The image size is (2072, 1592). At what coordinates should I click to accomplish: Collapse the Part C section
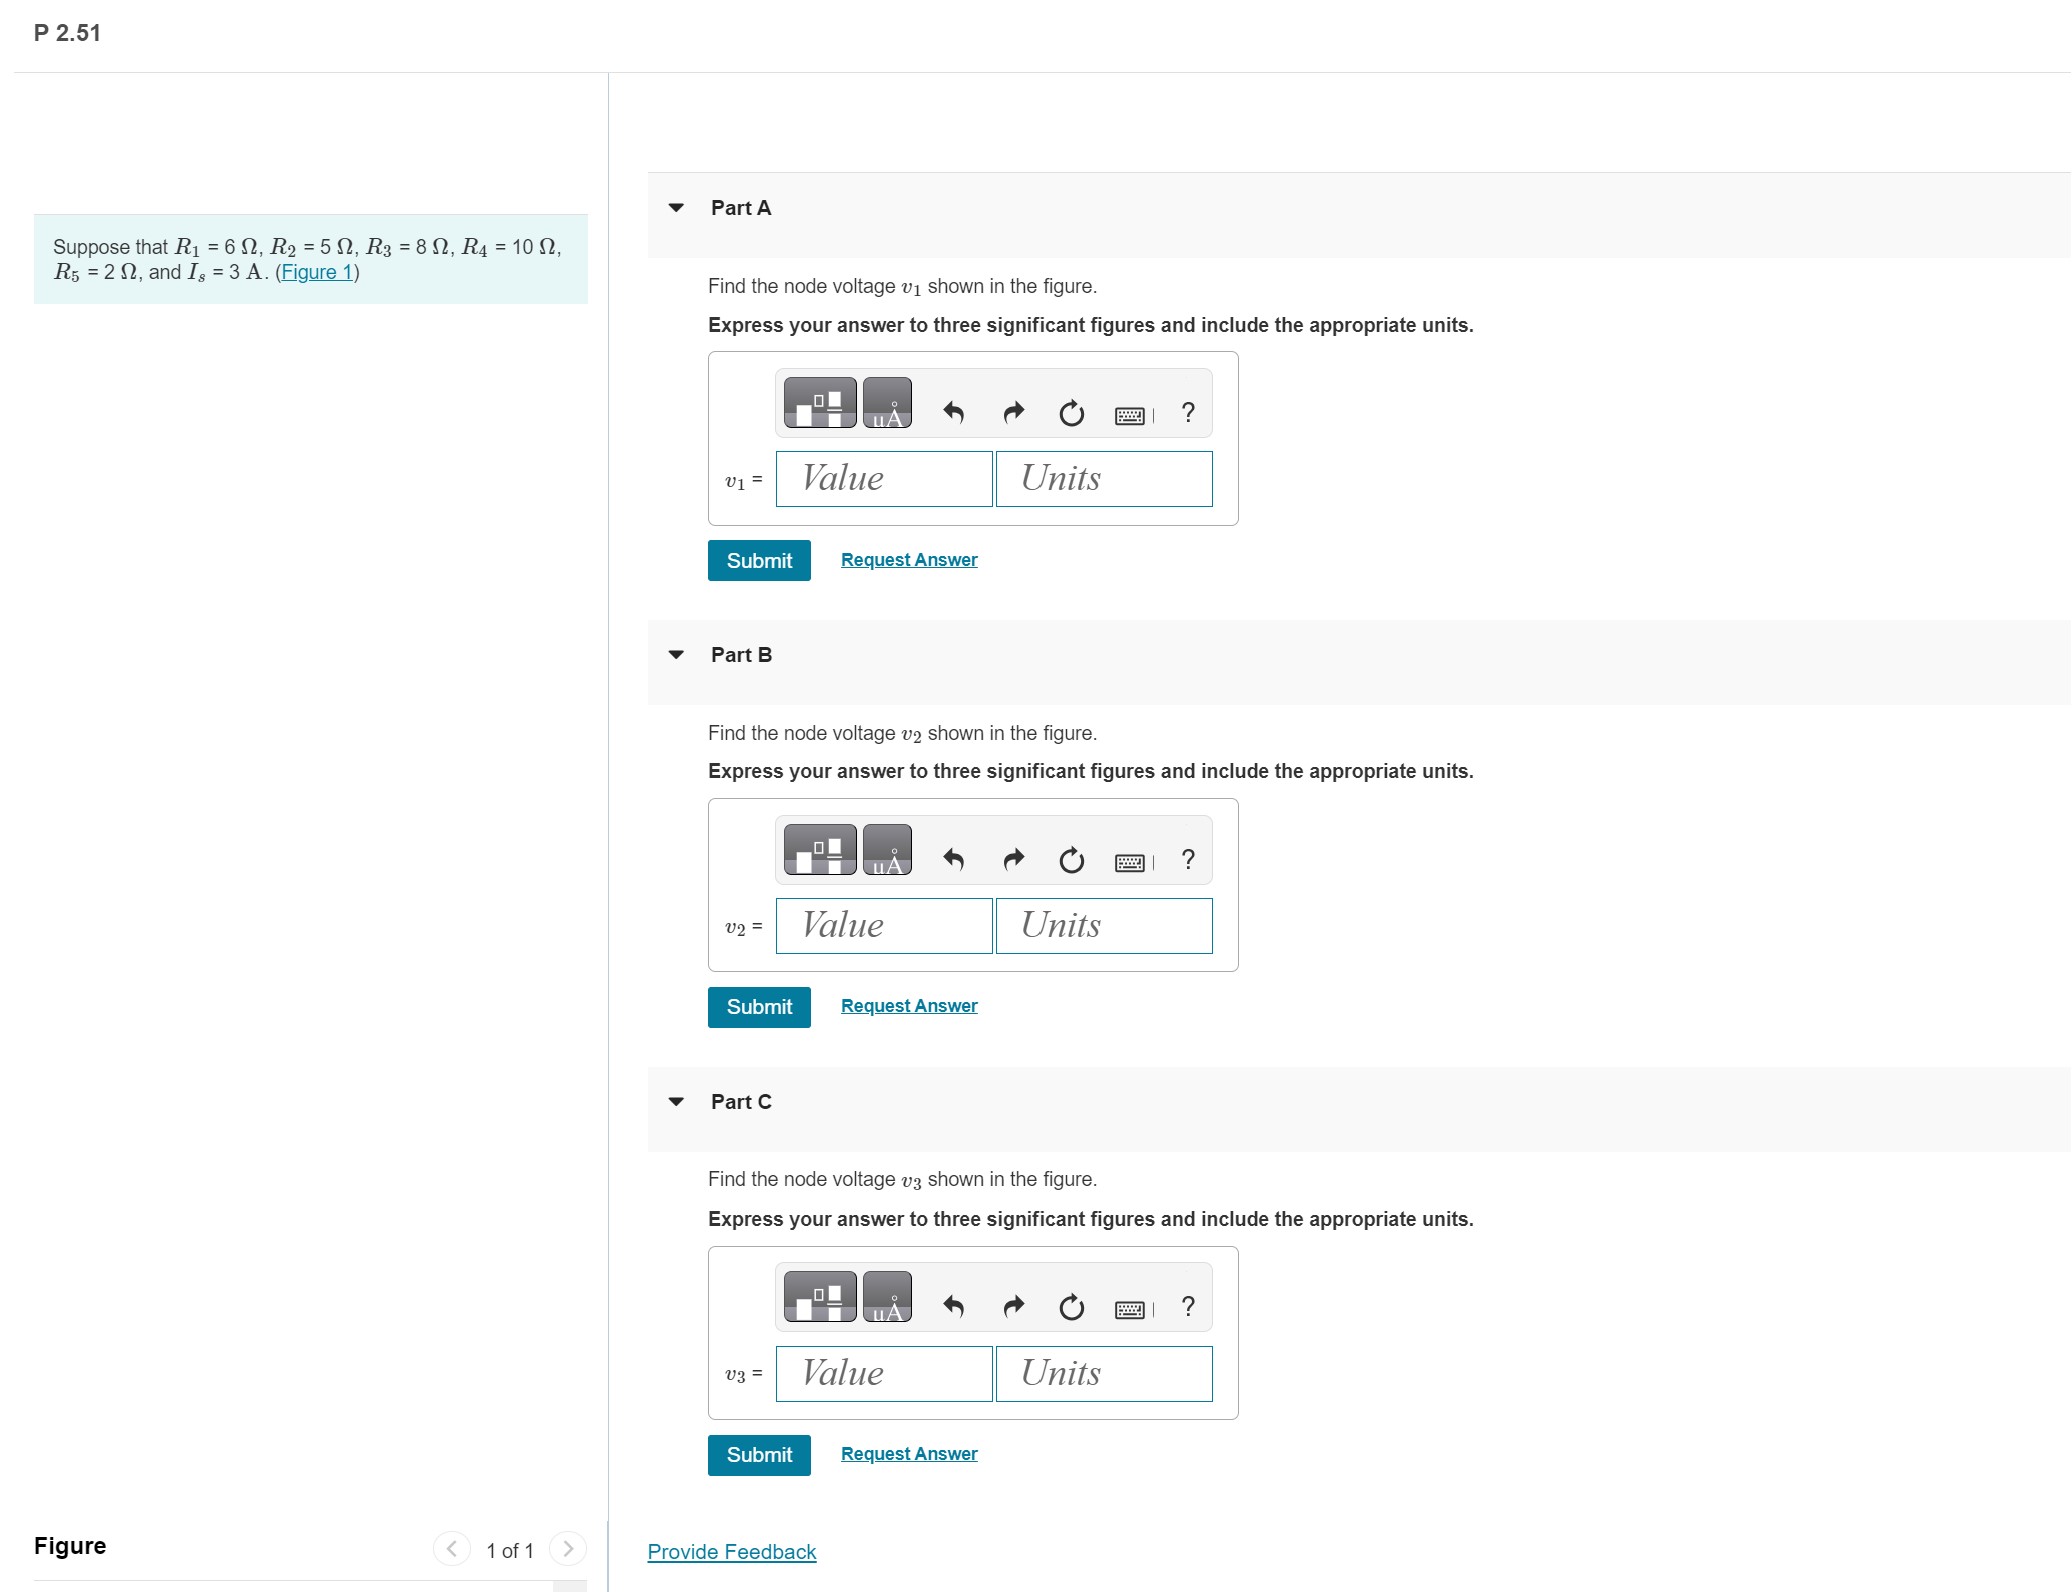pos(676,1102)
